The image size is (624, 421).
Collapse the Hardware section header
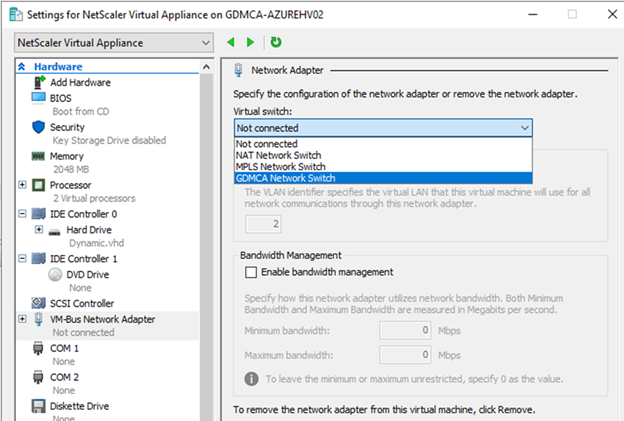point(21,66)
